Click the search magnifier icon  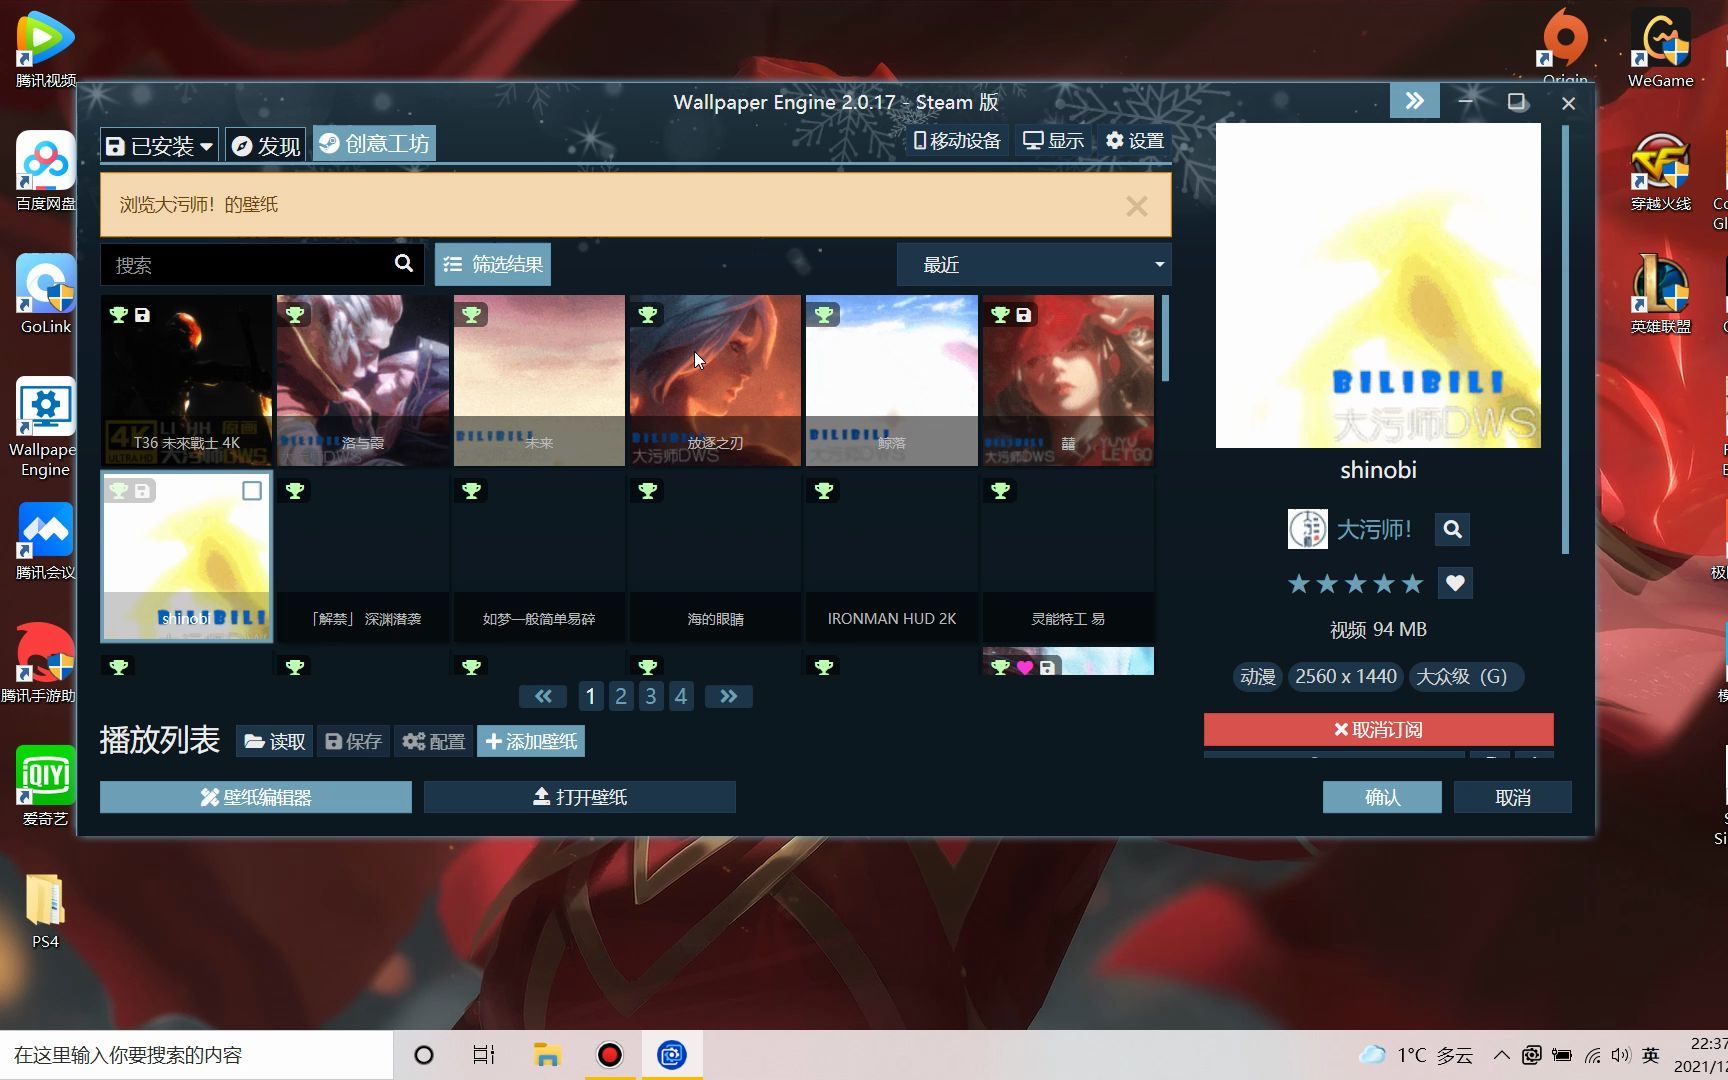[404, 264]
